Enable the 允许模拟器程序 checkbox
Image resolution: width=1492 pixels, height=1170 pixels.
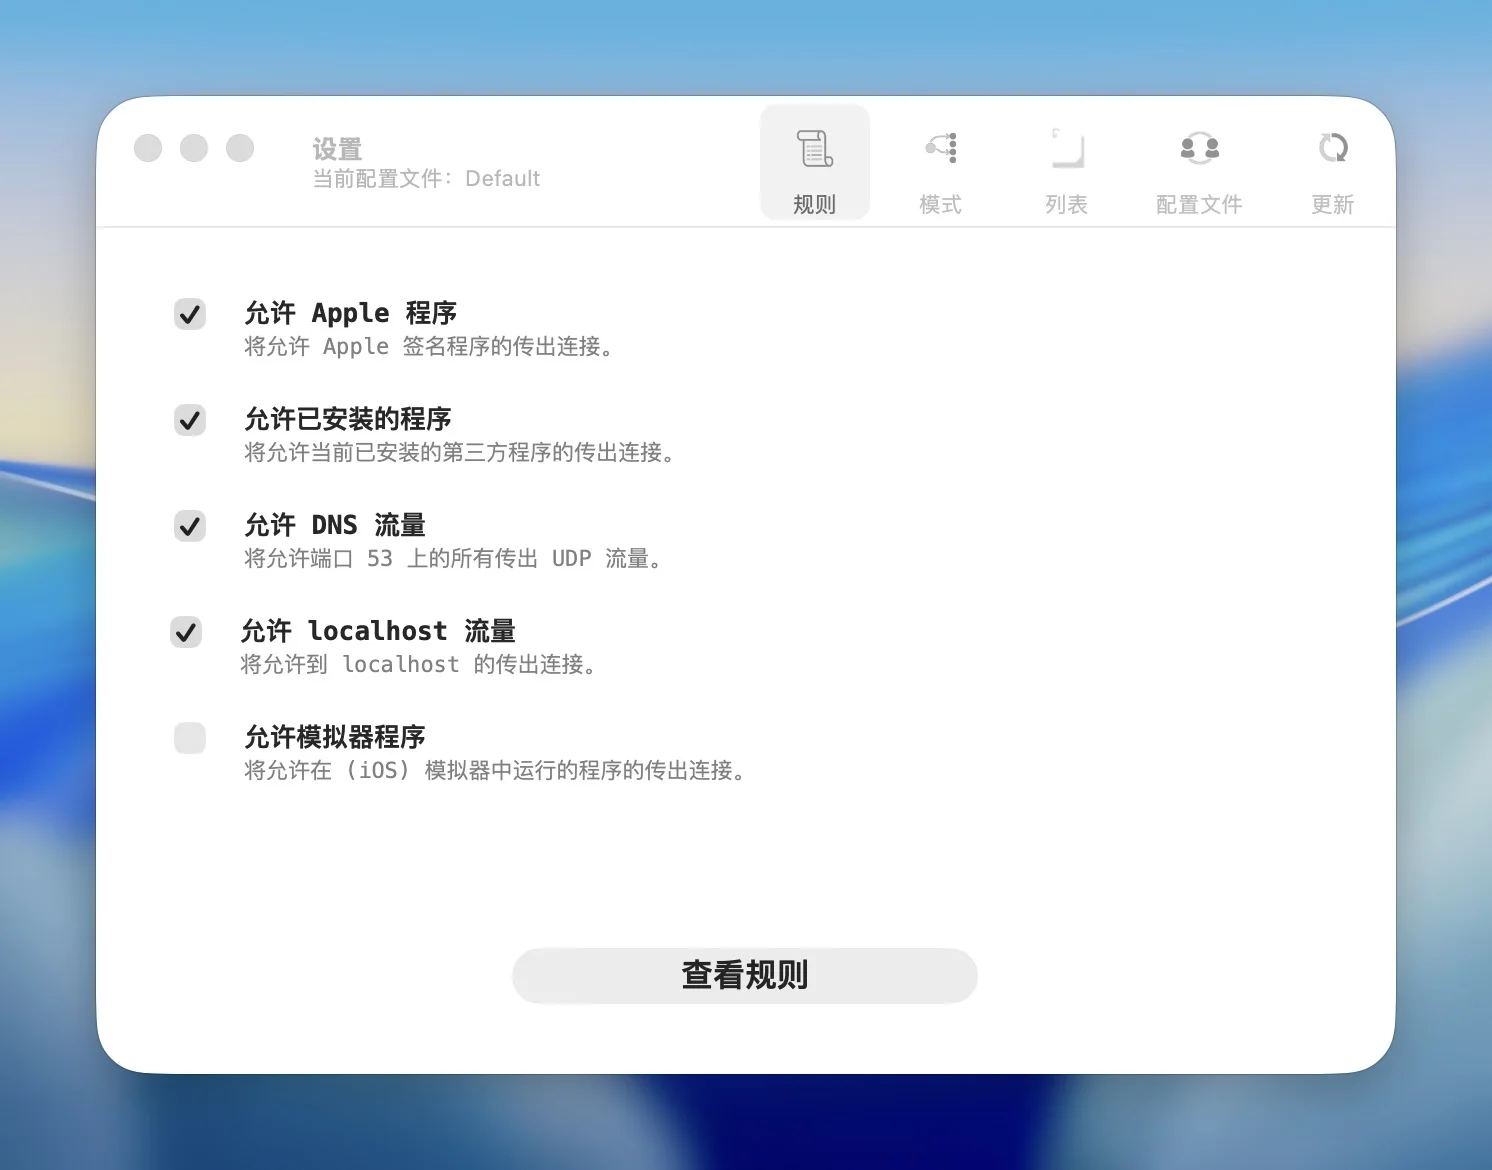pyautogui.click(x=190, y=738)
